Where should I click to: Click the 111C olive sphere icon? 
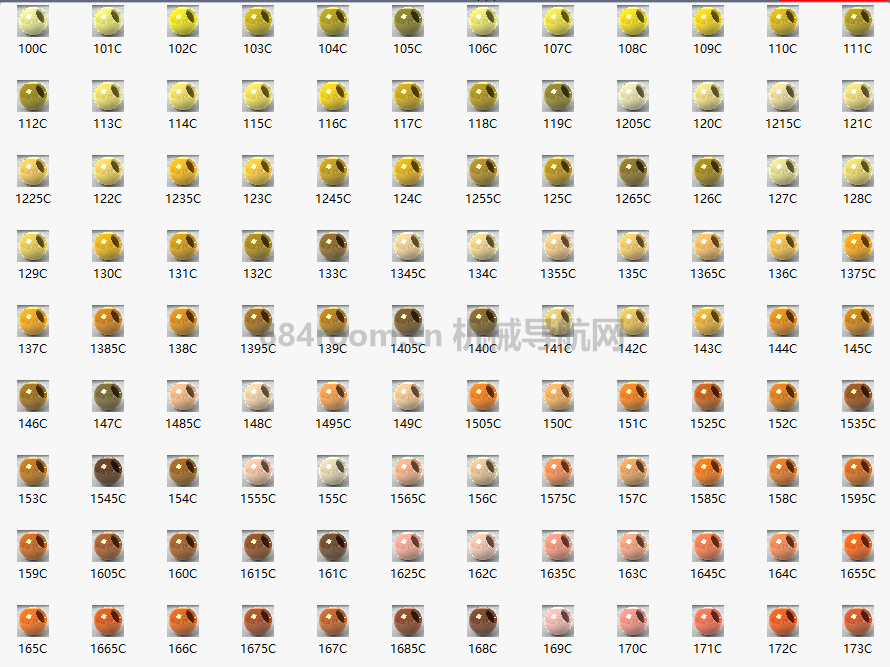(x=858, y=21)
